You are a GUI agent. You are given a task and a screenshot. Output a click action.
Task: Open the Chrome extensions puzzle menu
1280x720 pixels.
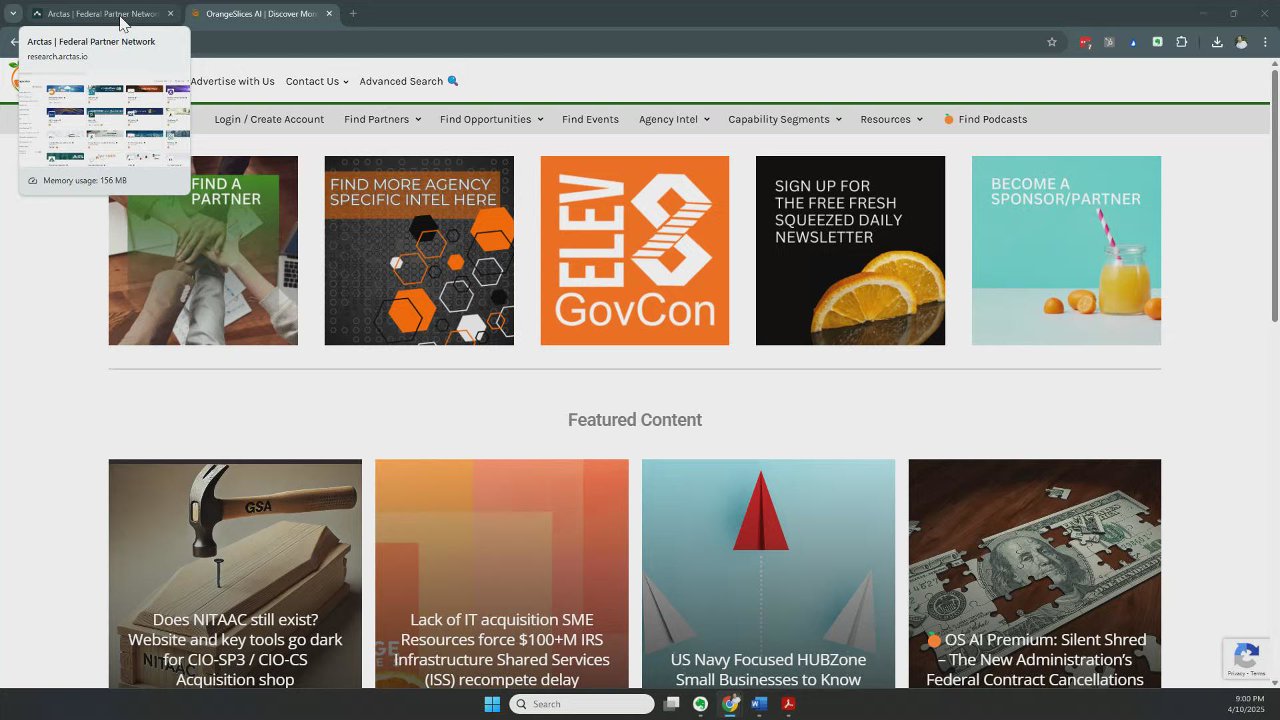click(x=1181, y=42)
